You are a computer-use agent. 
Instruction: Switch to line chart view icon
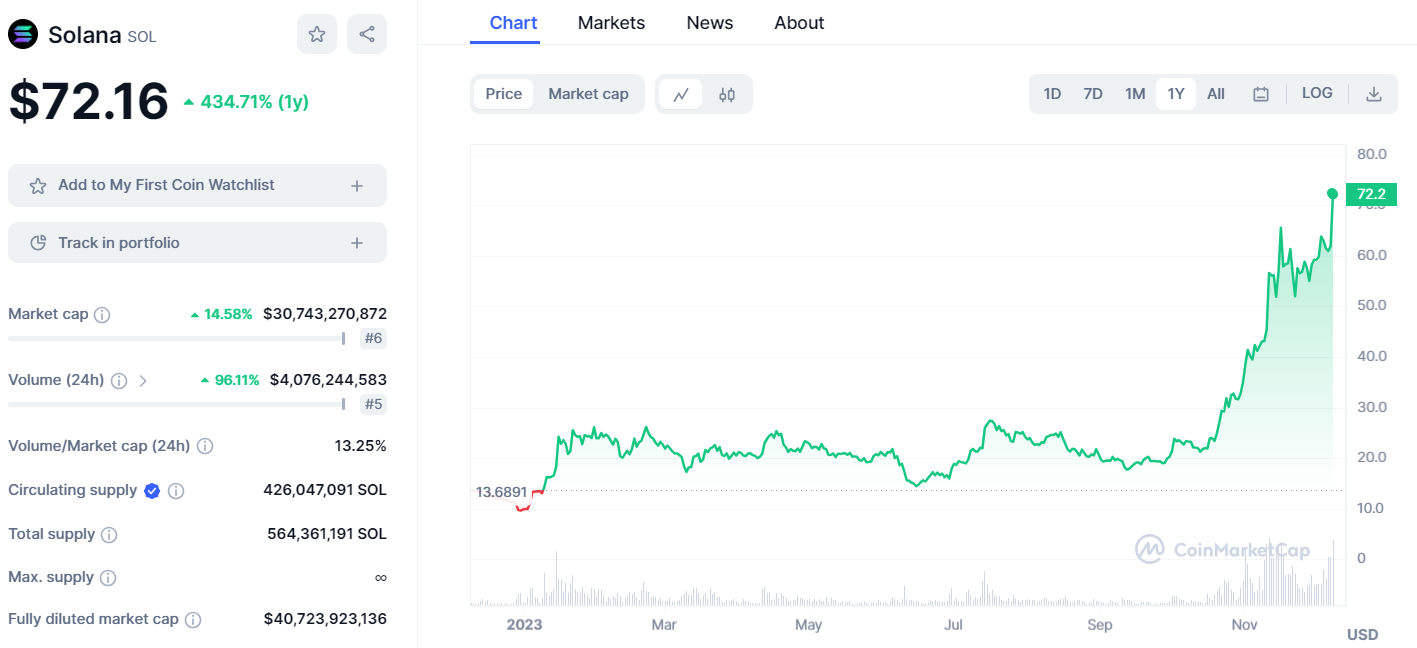(x=681, y=94)
